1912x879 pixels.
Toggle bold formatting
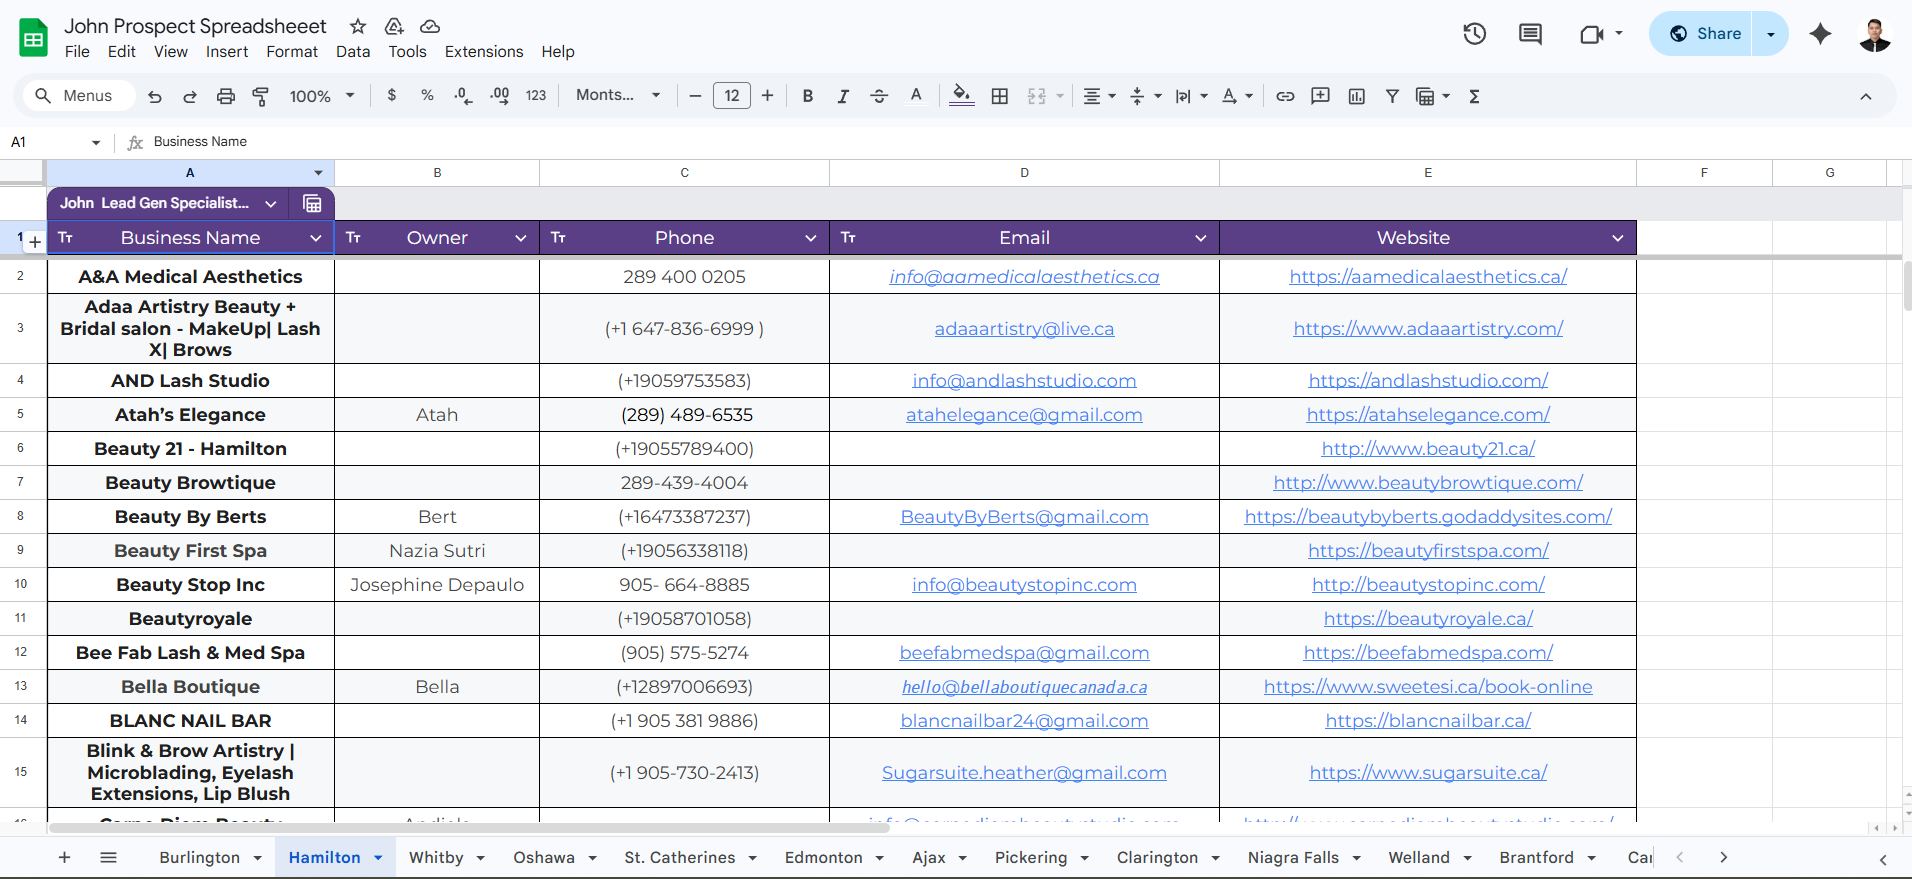pyautogui.click(x=808, y=96)
